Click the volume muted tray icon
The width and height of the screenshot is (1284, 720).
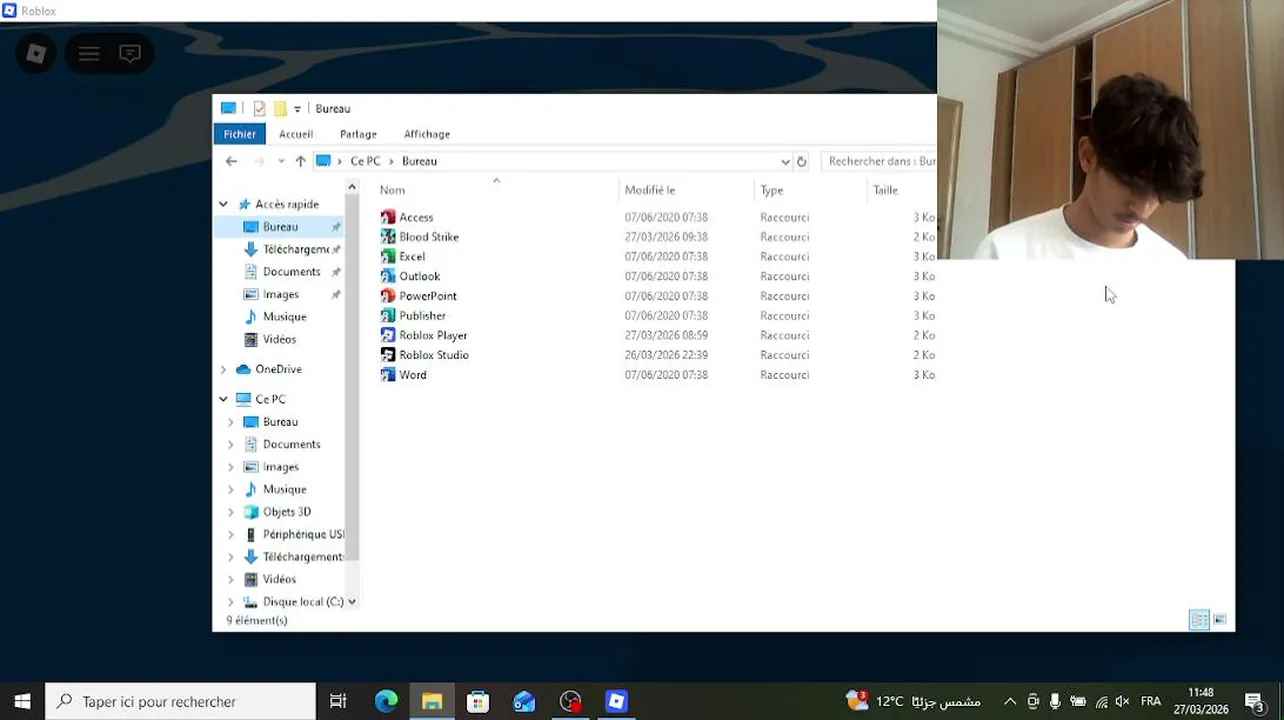click(x=1122, y=701)
